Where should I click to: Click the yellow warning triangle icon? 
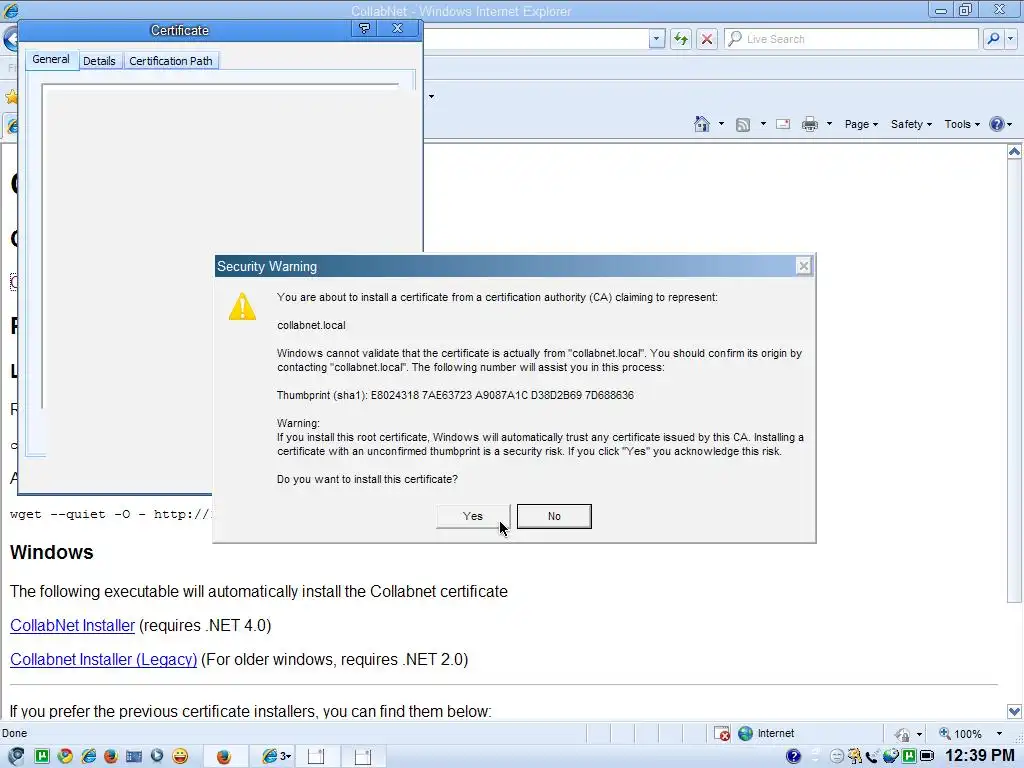pyautogui.click(x=242, y=306)
